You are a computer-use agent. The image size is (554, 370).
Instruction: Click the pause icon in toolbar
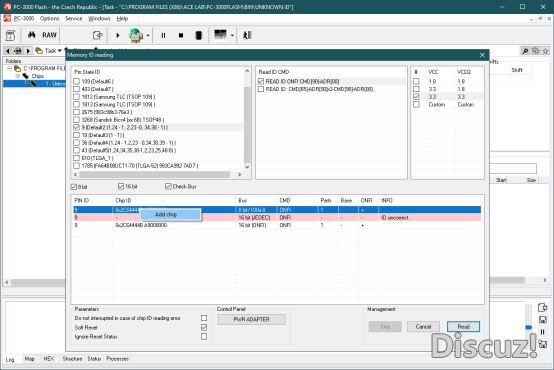click(x=163, y=35)
